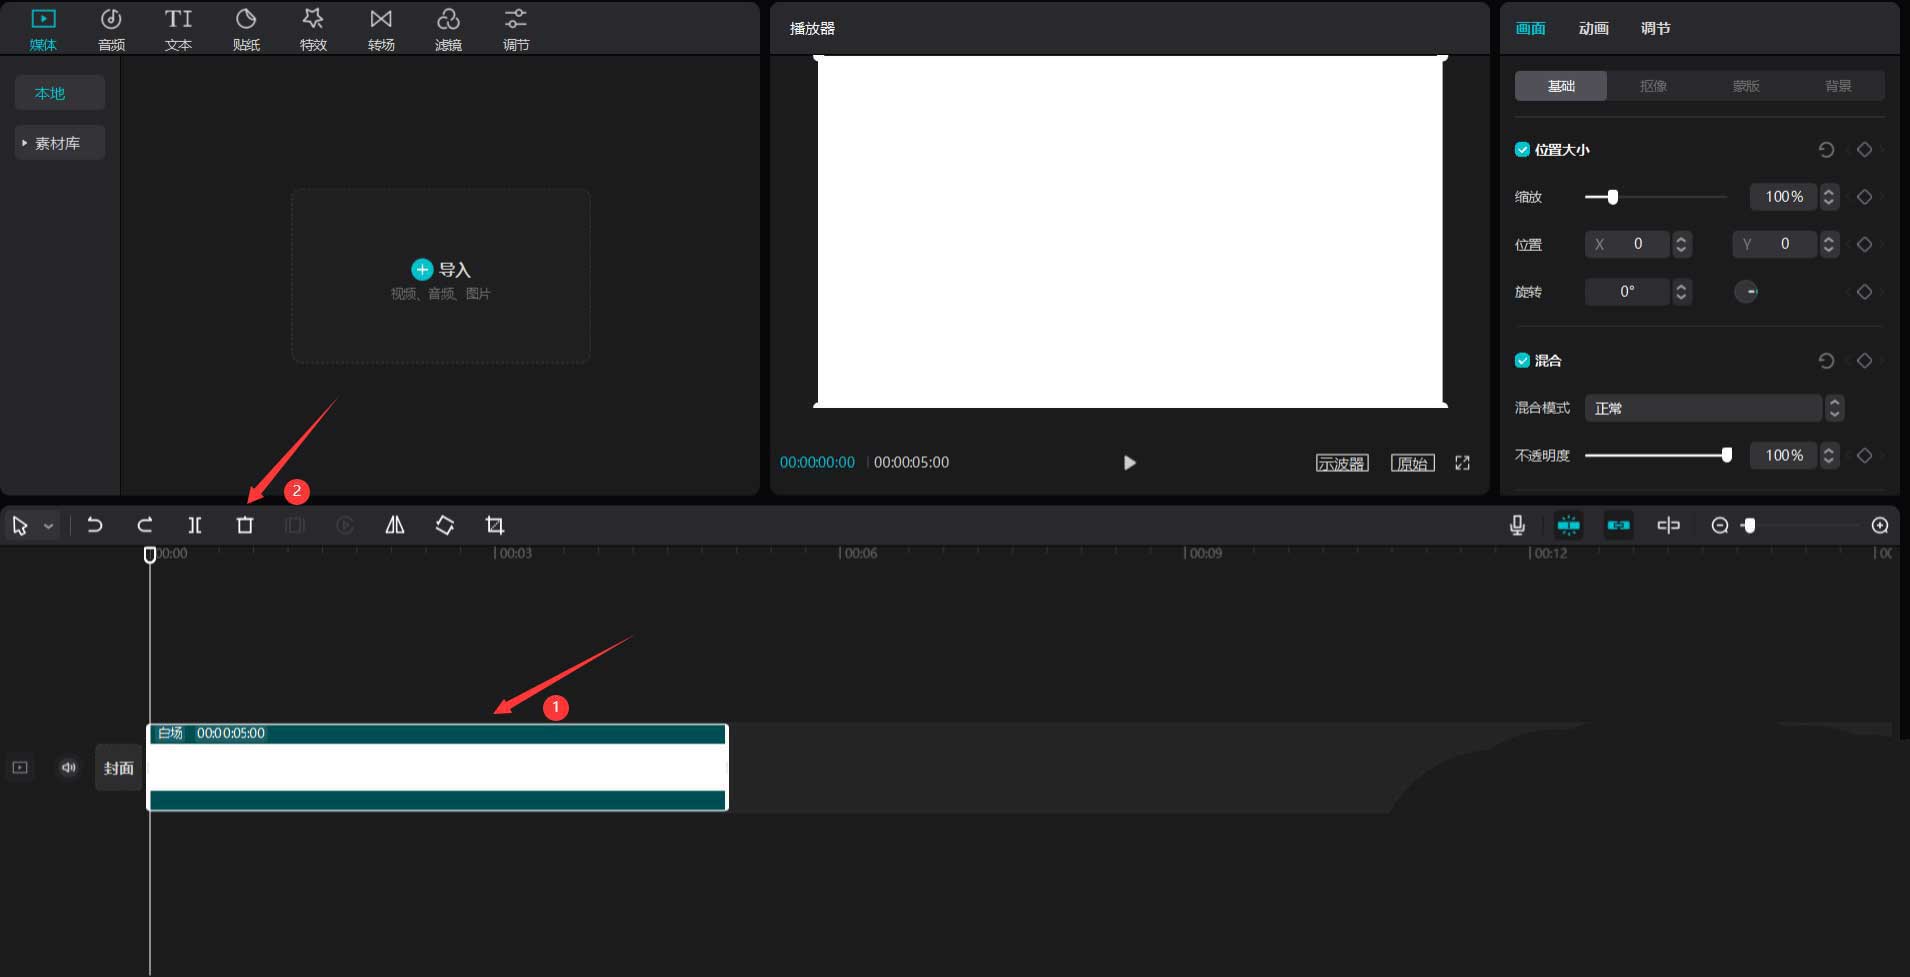Mute the main track audio
Image resolution: width=1910 pixels, height=977 pixels.
coord(68,767)
